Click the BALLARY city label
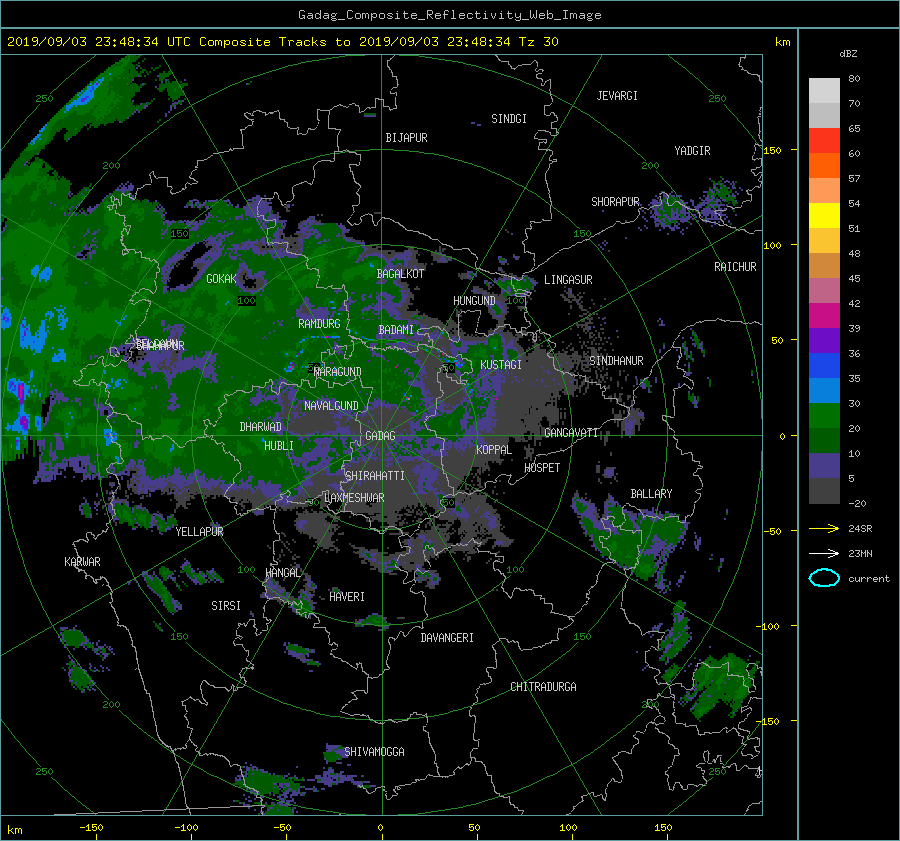The width and height of the screenshot is (900, 841). pyautogui.click(x=651, y=494)
